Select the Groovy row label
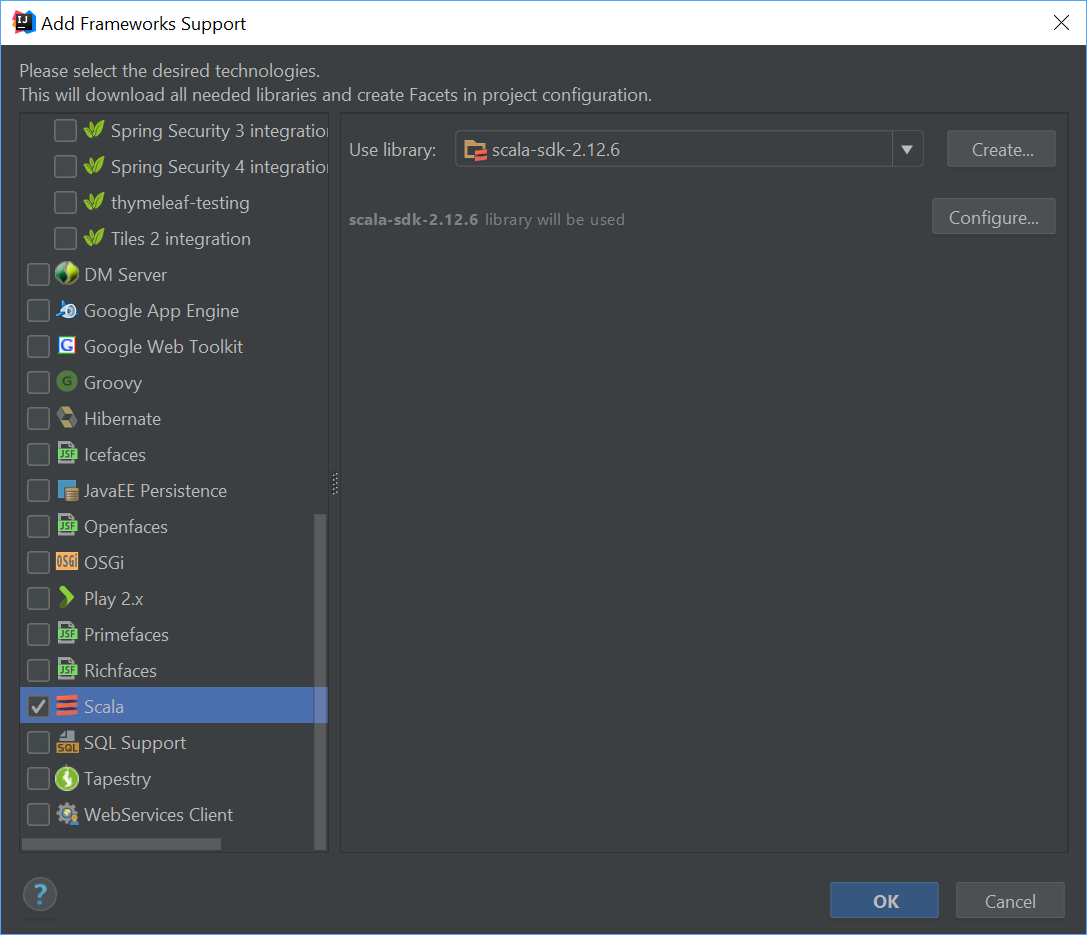Screen dimensions: 1087x935 click(113, 383)
